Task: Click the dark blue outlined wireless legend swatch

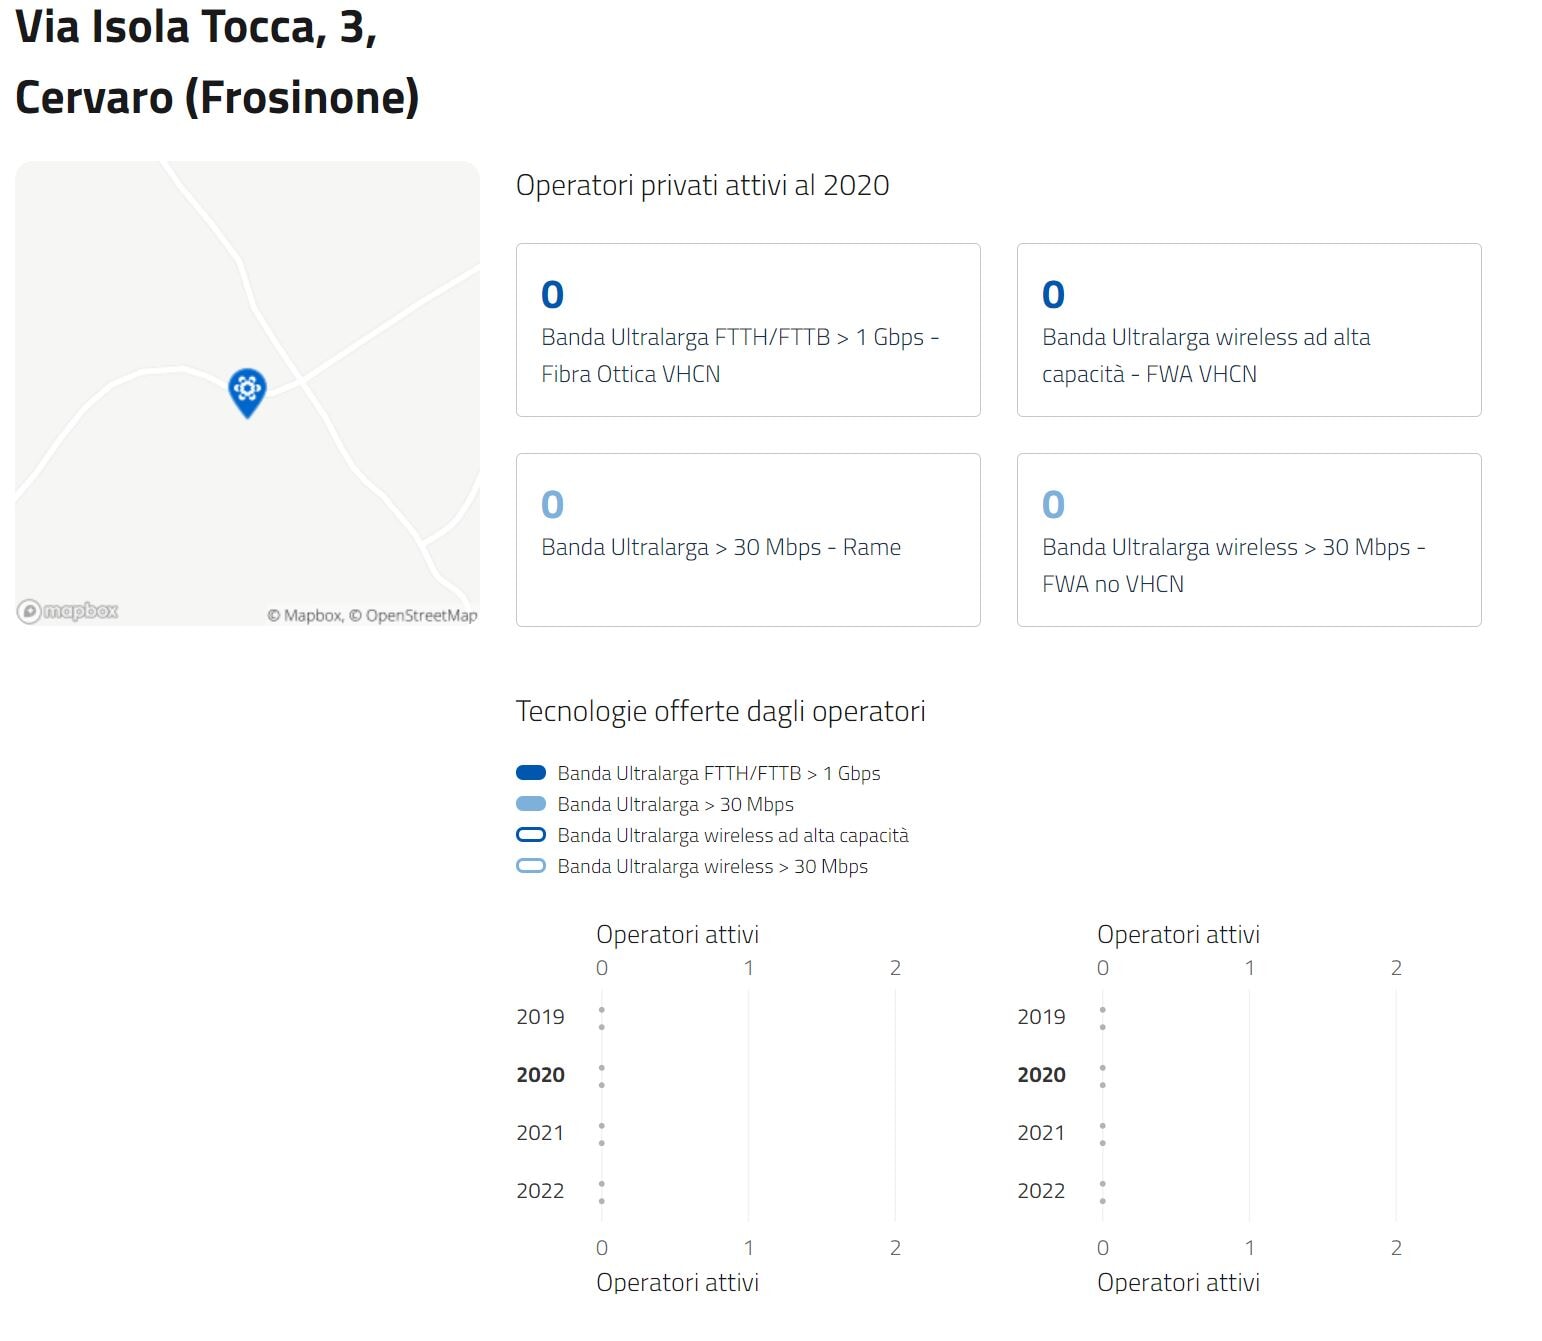Action: [531, 835]
